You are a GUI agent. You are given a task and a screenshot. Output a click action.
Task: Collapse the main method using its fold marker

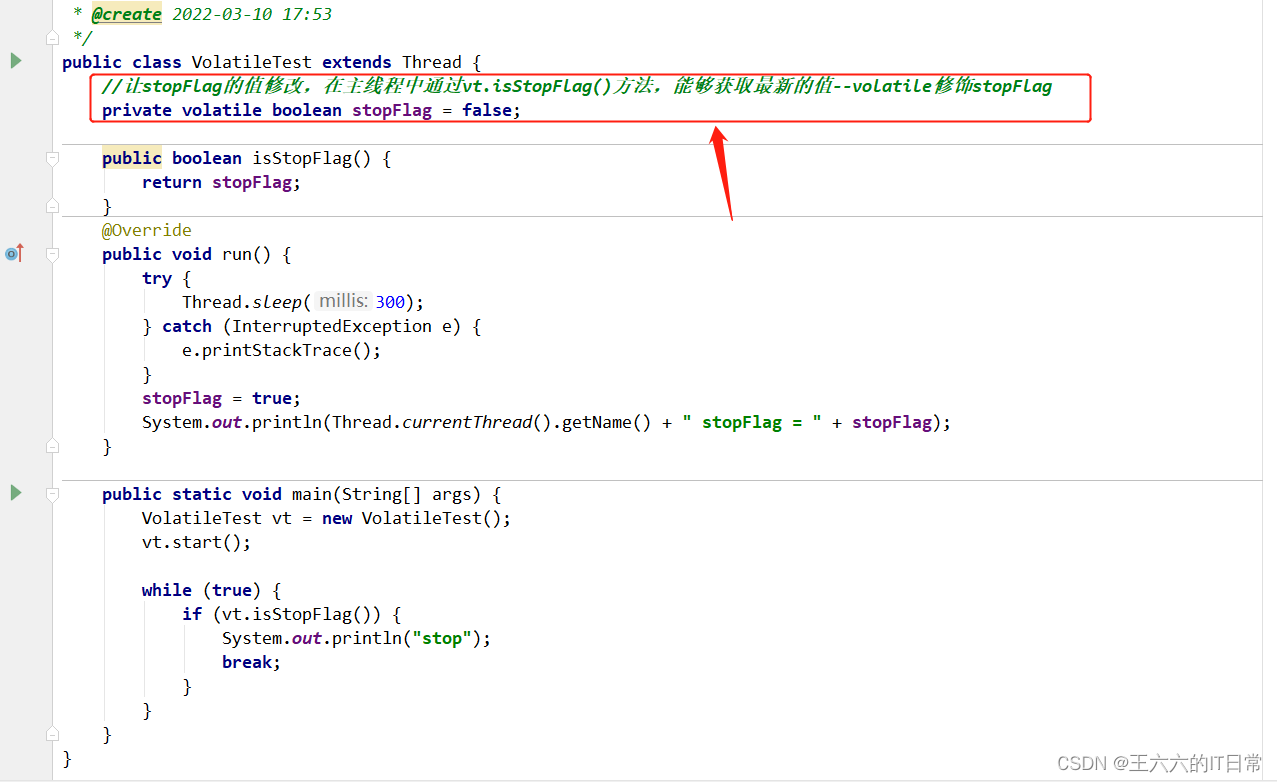[53, 494]
